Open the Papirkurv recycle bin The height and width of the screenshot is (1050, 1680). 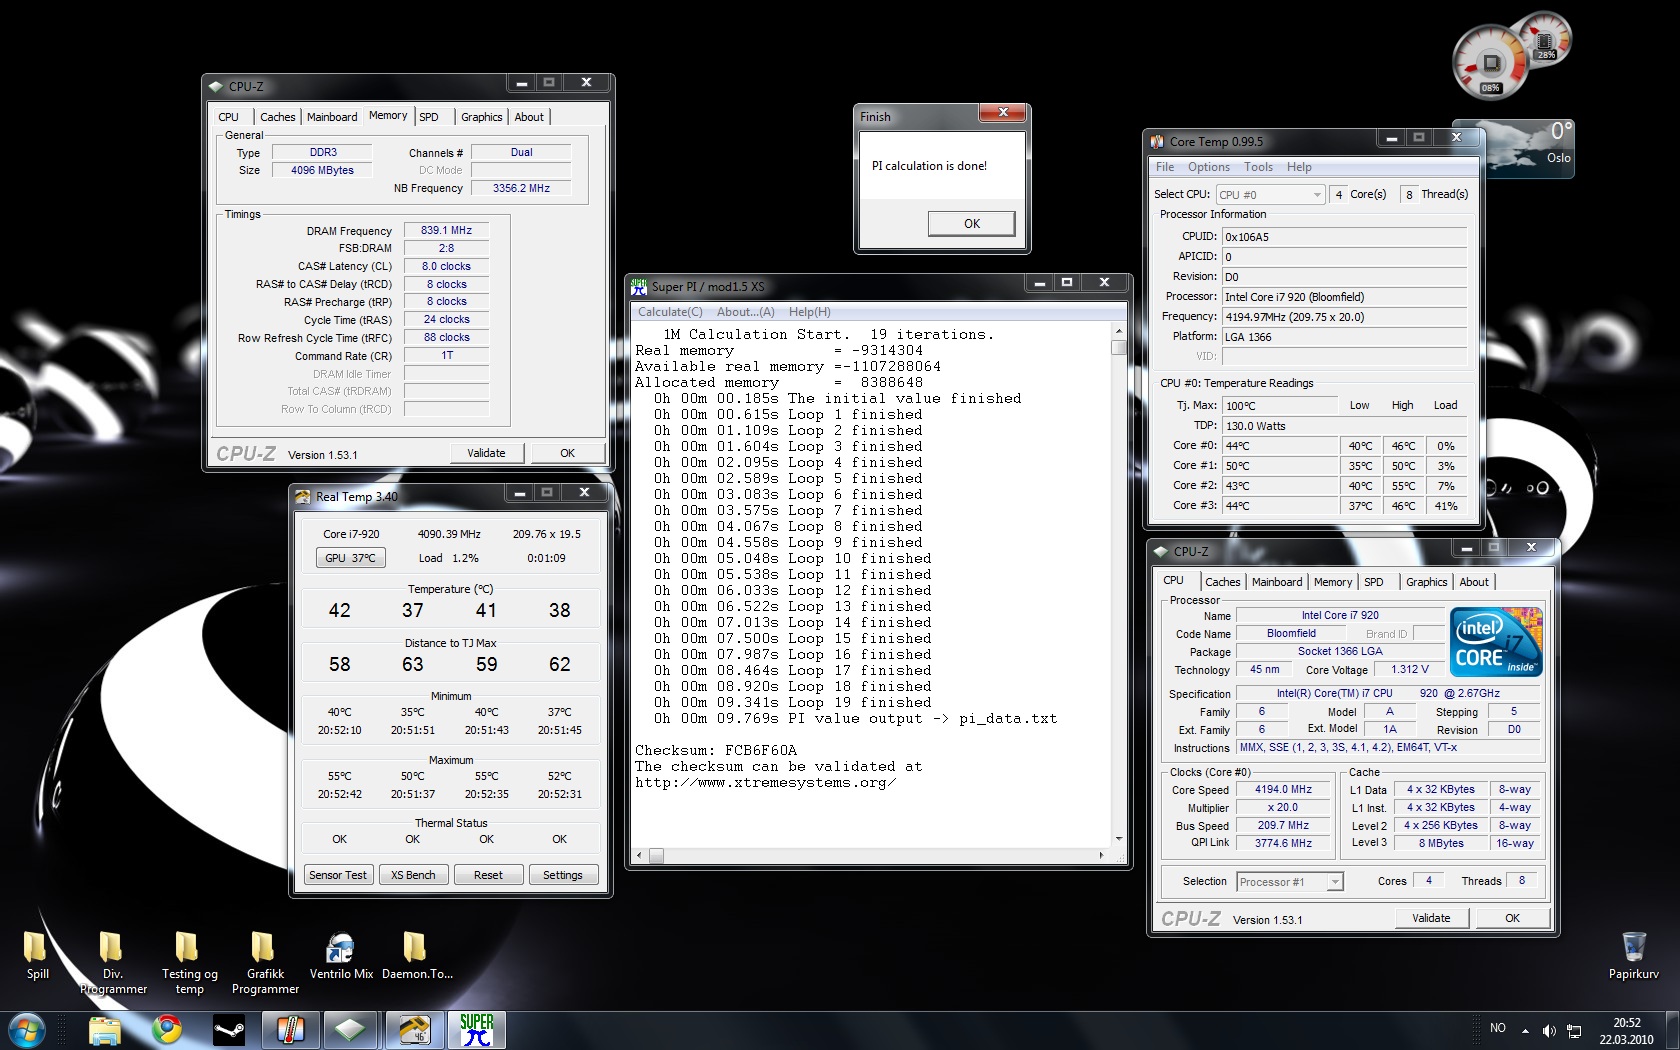(x=1633, y=955)
